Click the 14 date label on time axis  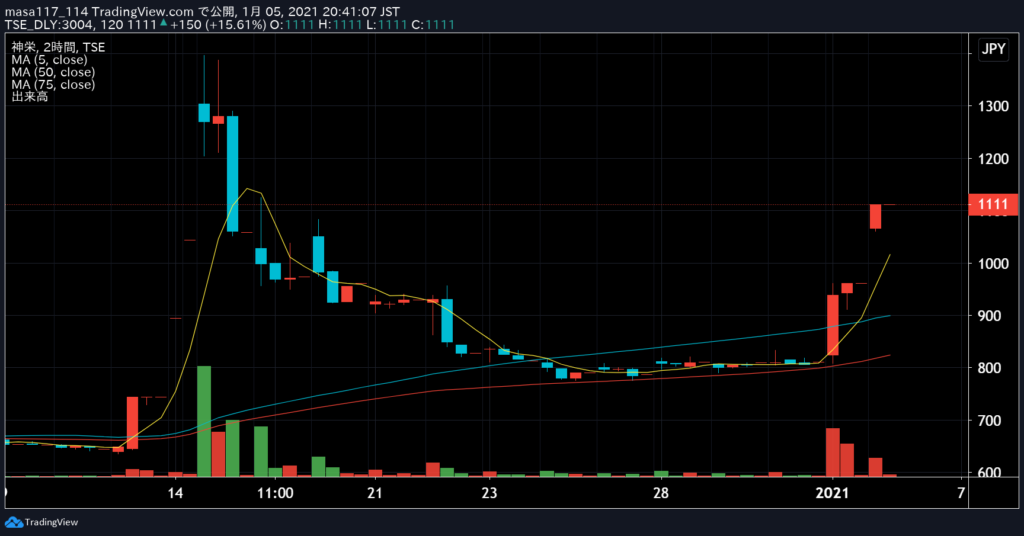pyautogui.click(x=175, y=493)
